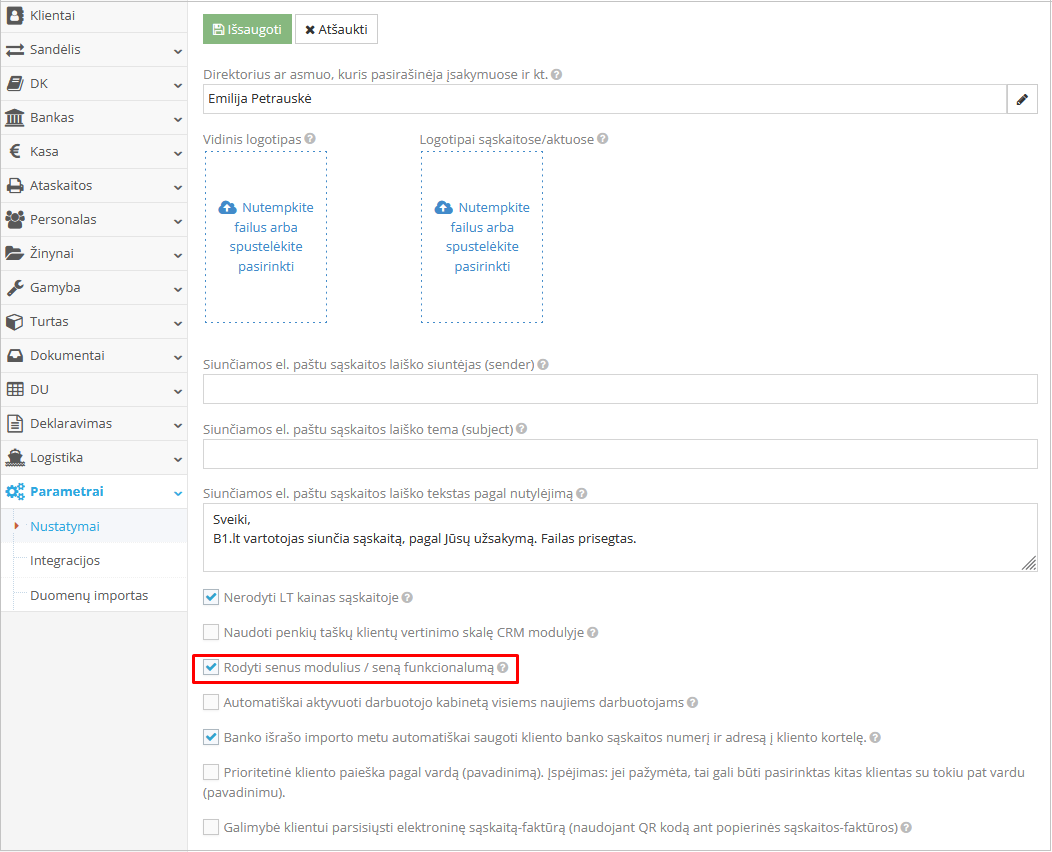The image size is (1052, 852).
Task: Enable Automatiškai aktyvuoti darbuotojo kabinetą checkbox
Action: click(211, 702)
